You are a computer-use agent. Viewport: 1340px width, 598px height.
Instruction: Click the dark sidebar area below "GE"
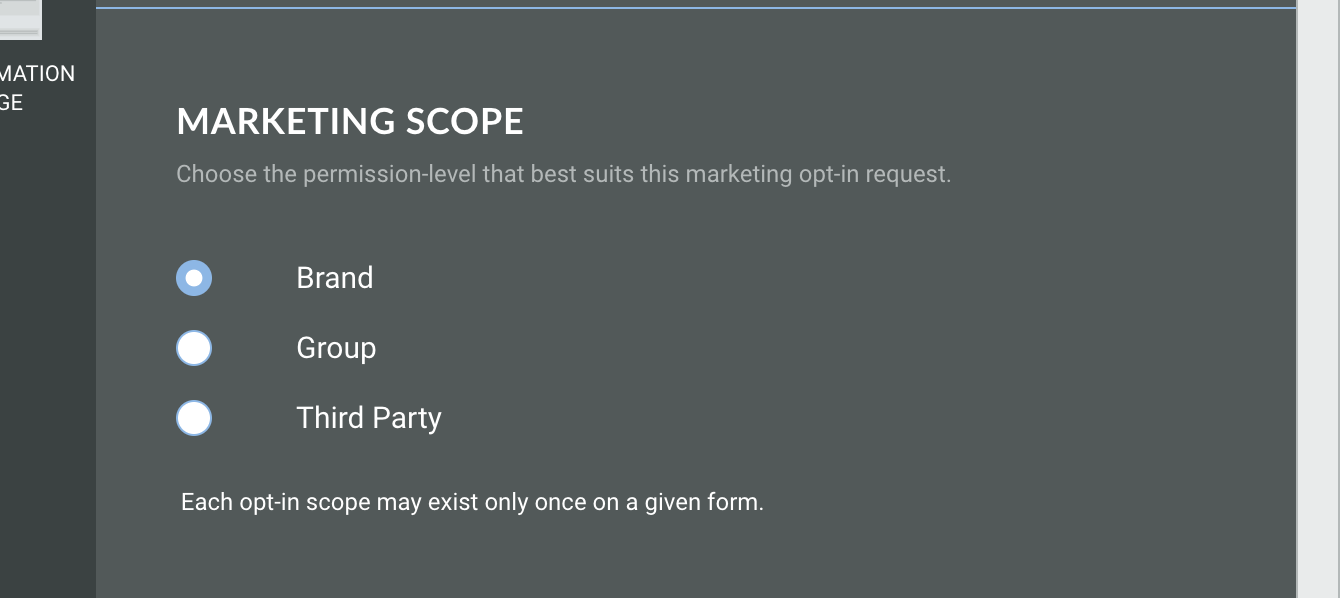click(48, 350)
